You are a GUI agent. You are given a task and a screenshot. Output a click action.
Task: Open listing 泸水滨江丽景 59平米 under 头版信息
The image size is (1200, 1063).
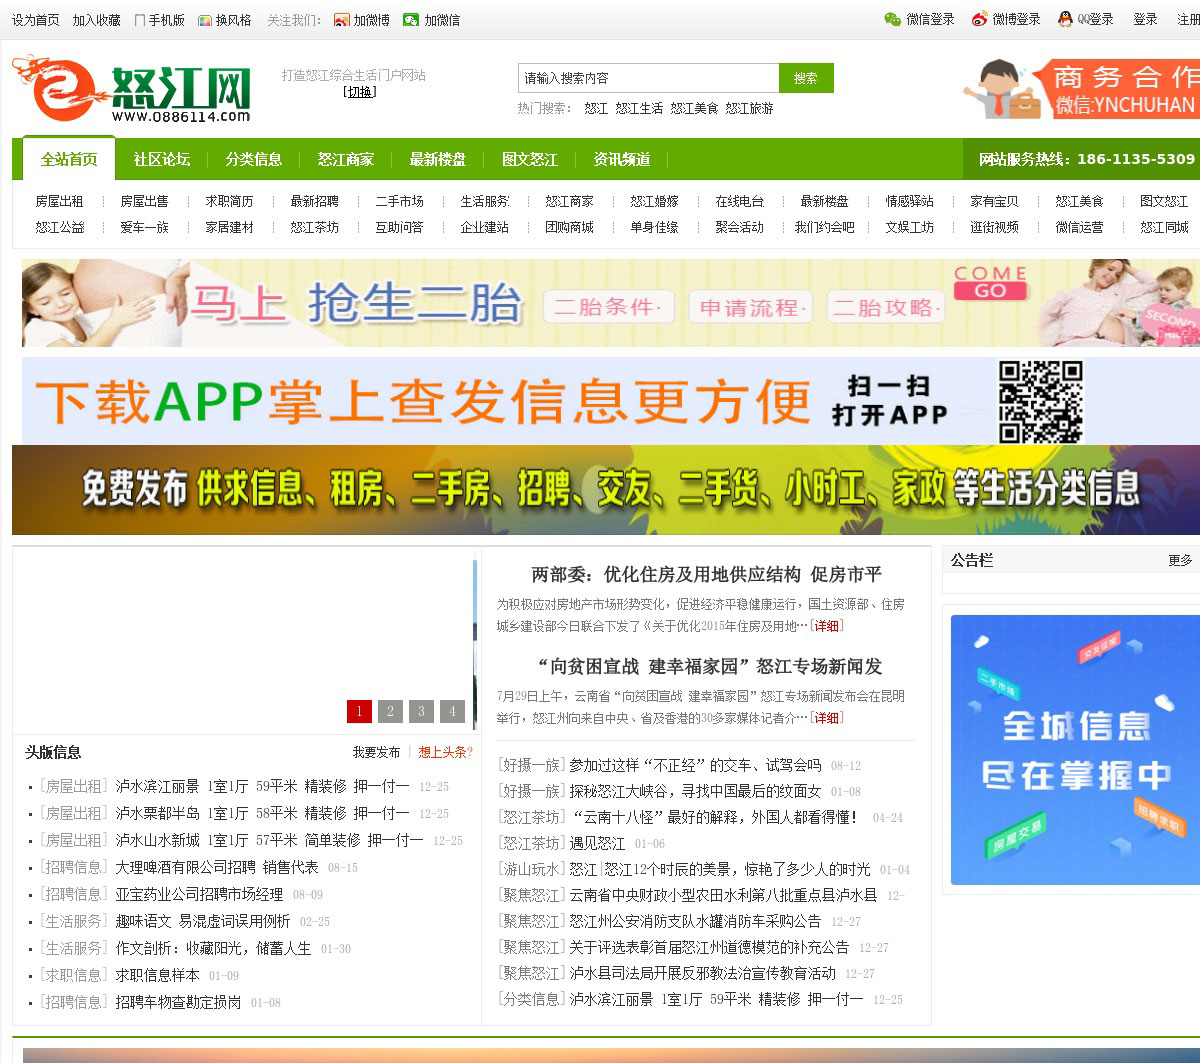[x=262, y=787]
